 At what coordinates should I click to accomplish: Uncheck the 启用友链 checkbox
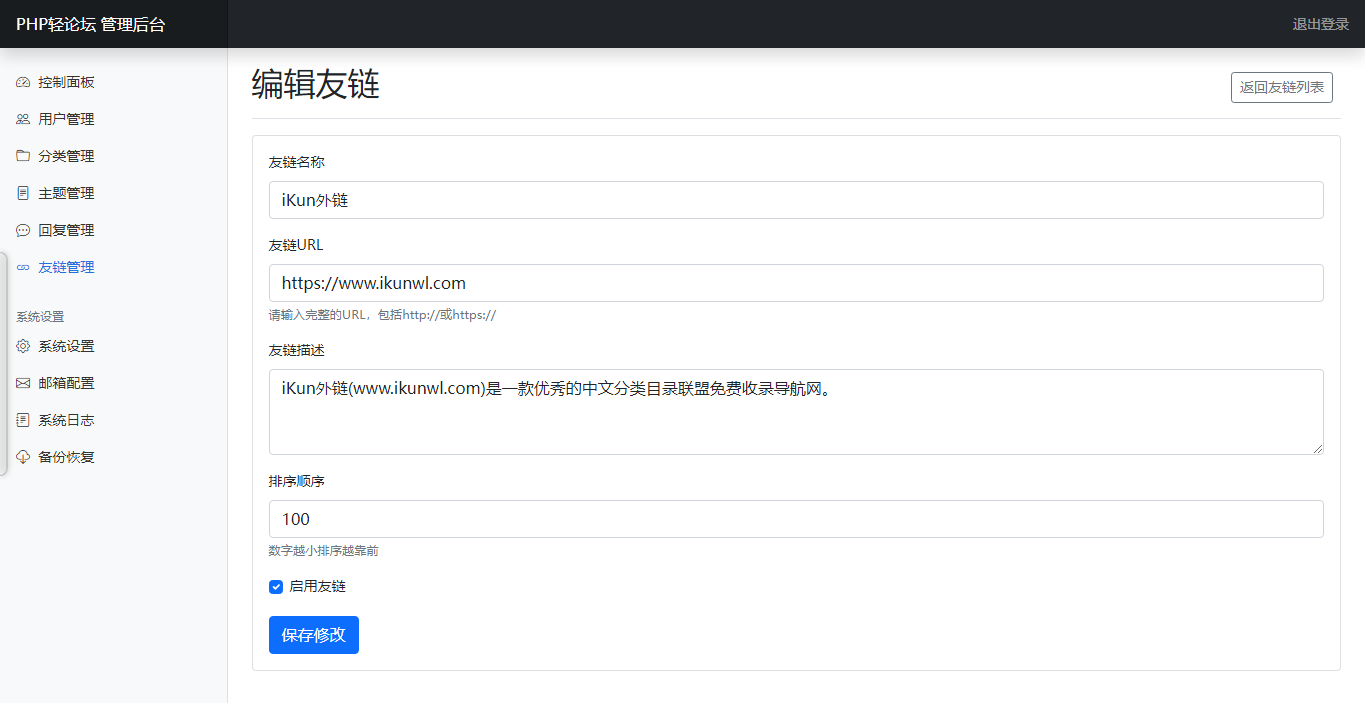click(276, 587)
